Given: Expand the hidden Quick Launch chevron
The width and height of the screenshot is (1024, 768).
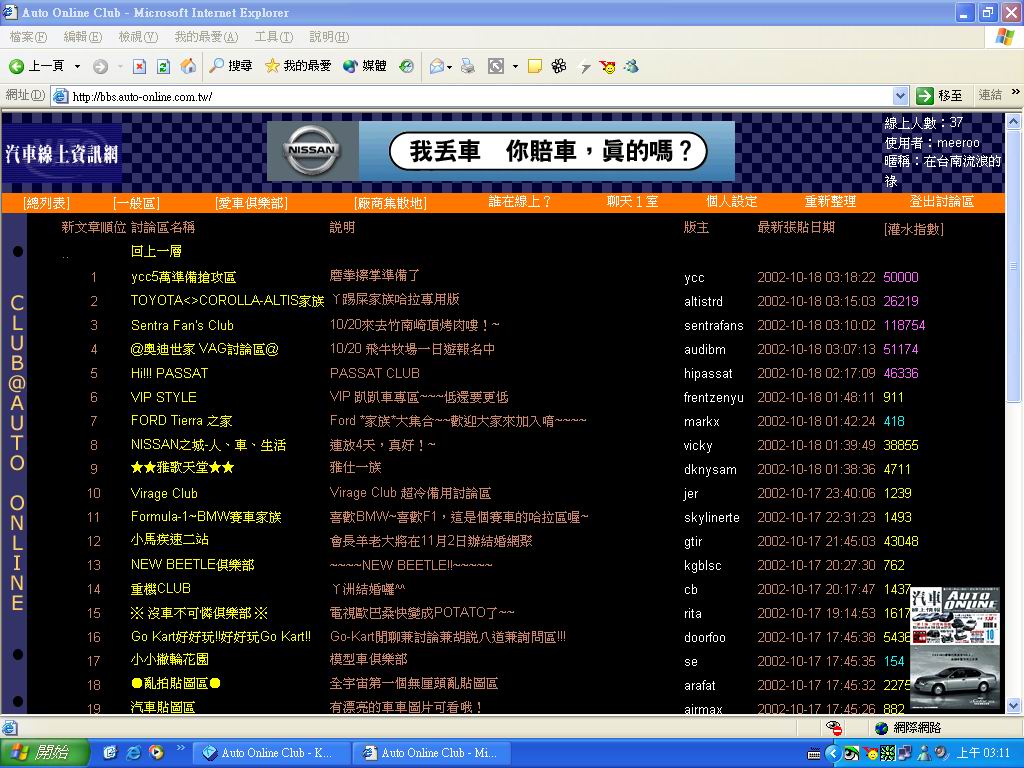Looking at the screenshot, I should pos(181,748).
